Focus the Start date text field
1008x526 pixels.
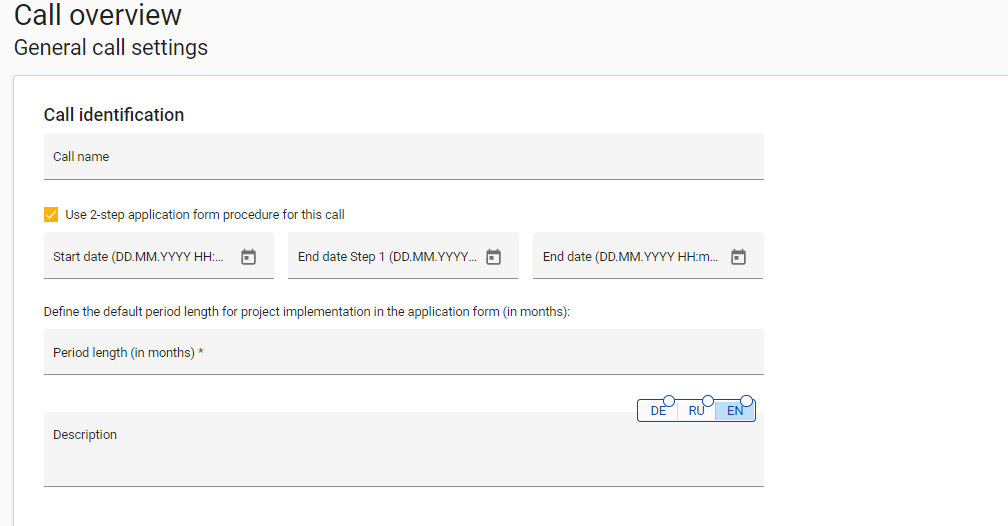click(x=140, y=257)
